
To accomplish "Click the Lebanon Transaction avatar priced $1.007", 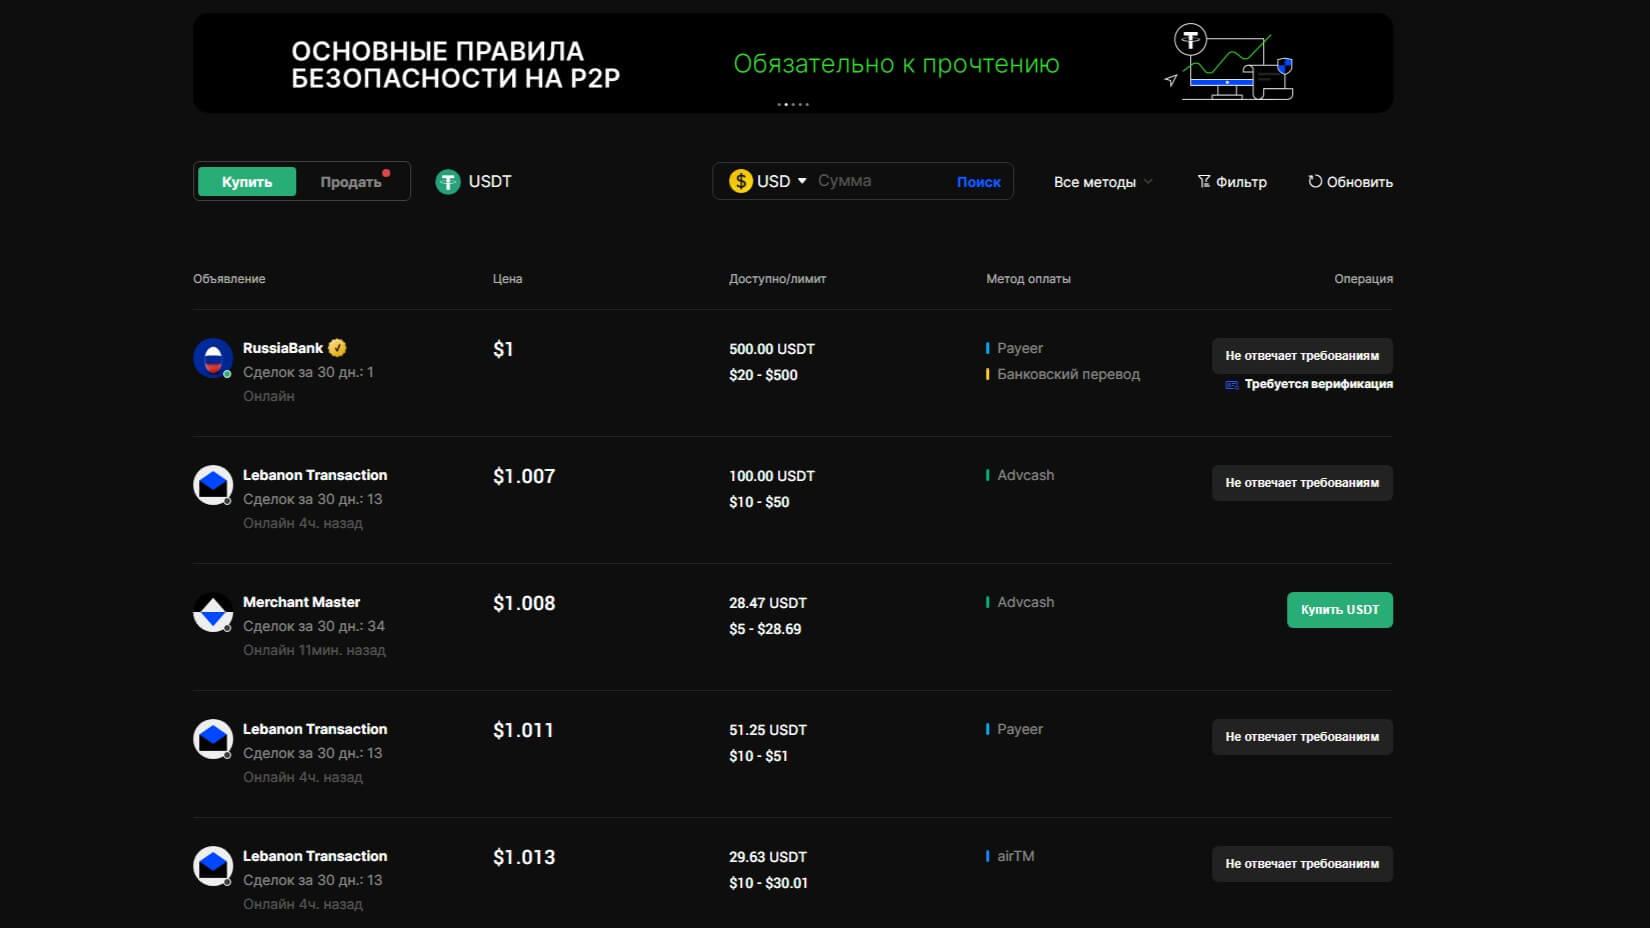I will 213,485.
